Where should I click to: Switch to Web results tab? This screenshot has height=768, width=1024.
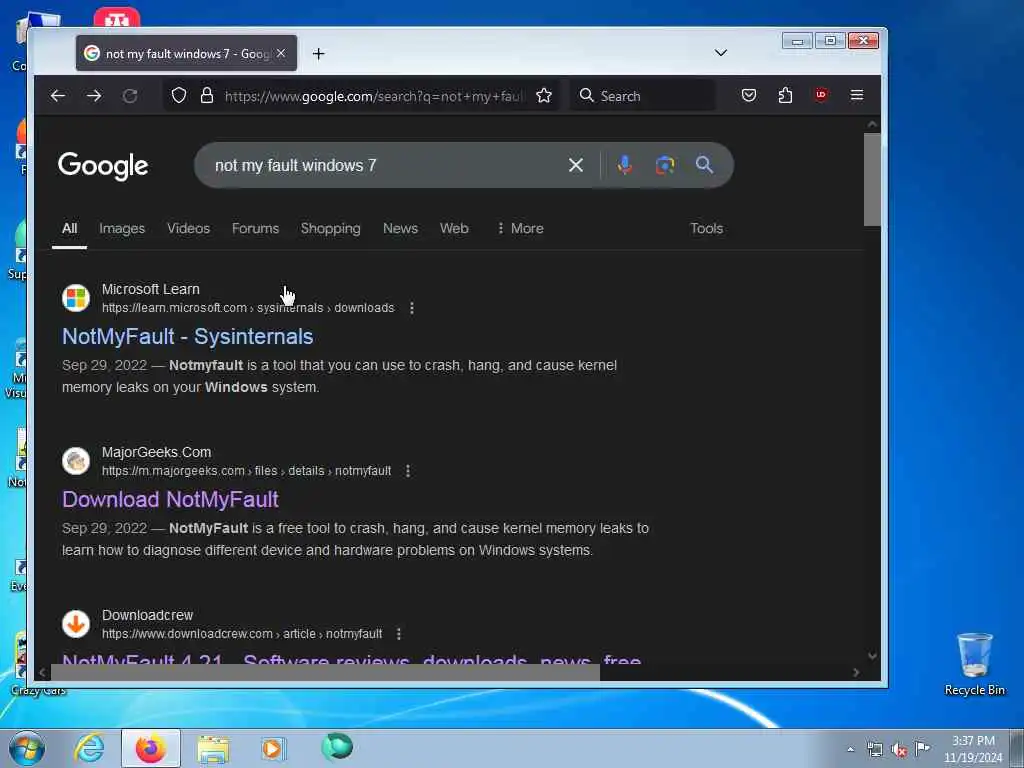click(454, 229)
